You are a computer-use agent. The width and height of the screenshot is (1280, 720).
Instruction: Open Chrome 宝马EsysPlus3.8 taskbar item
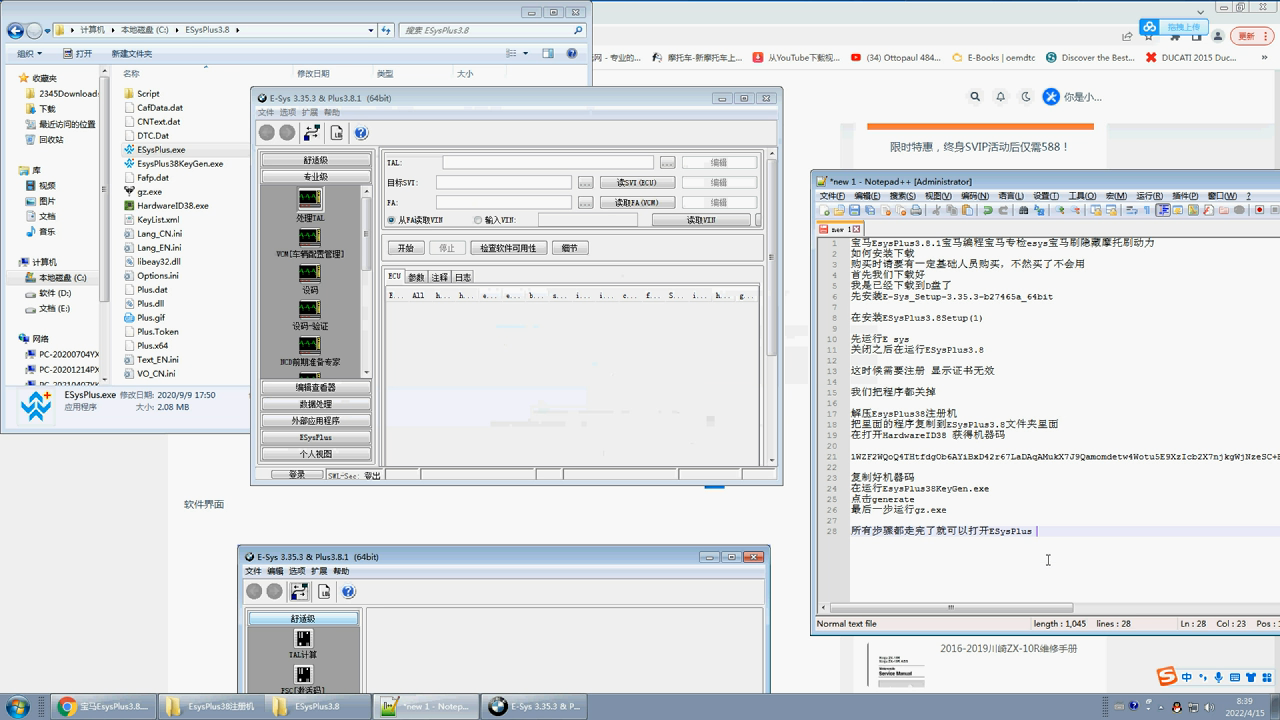tap(103, 706)
